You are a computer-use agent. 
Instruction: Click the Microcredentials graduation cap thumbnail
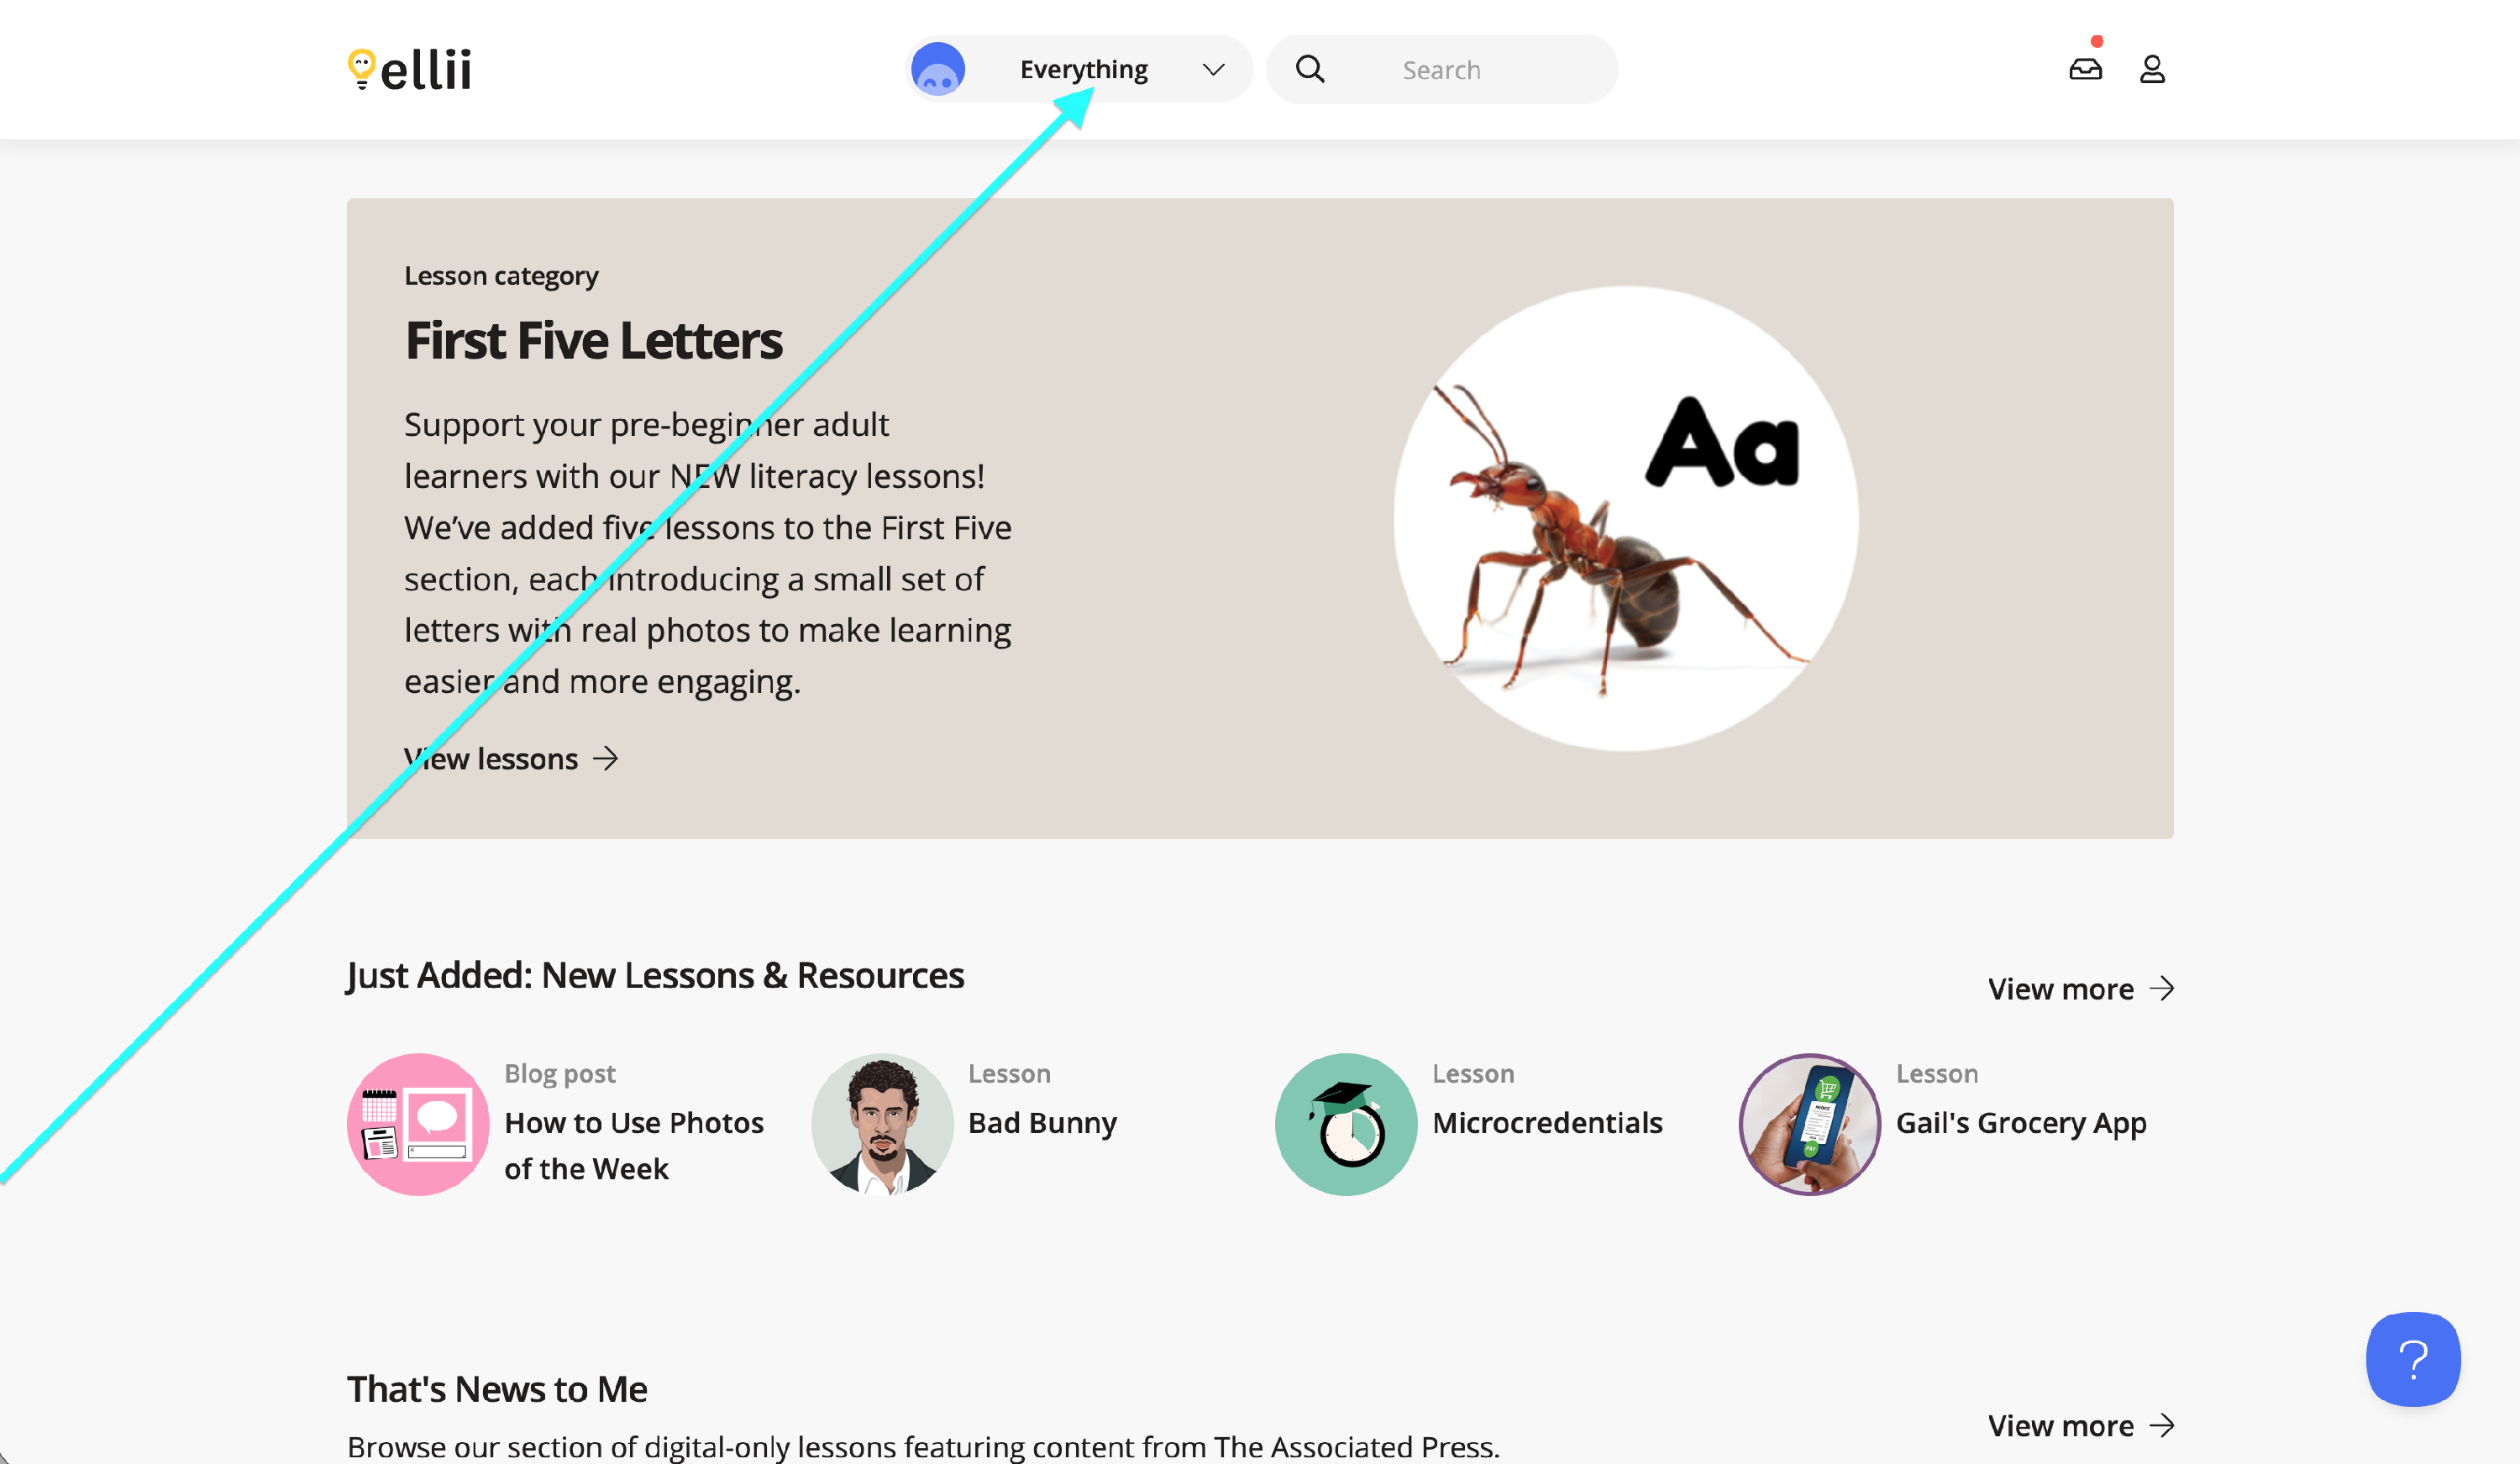pos(1345,1124)
